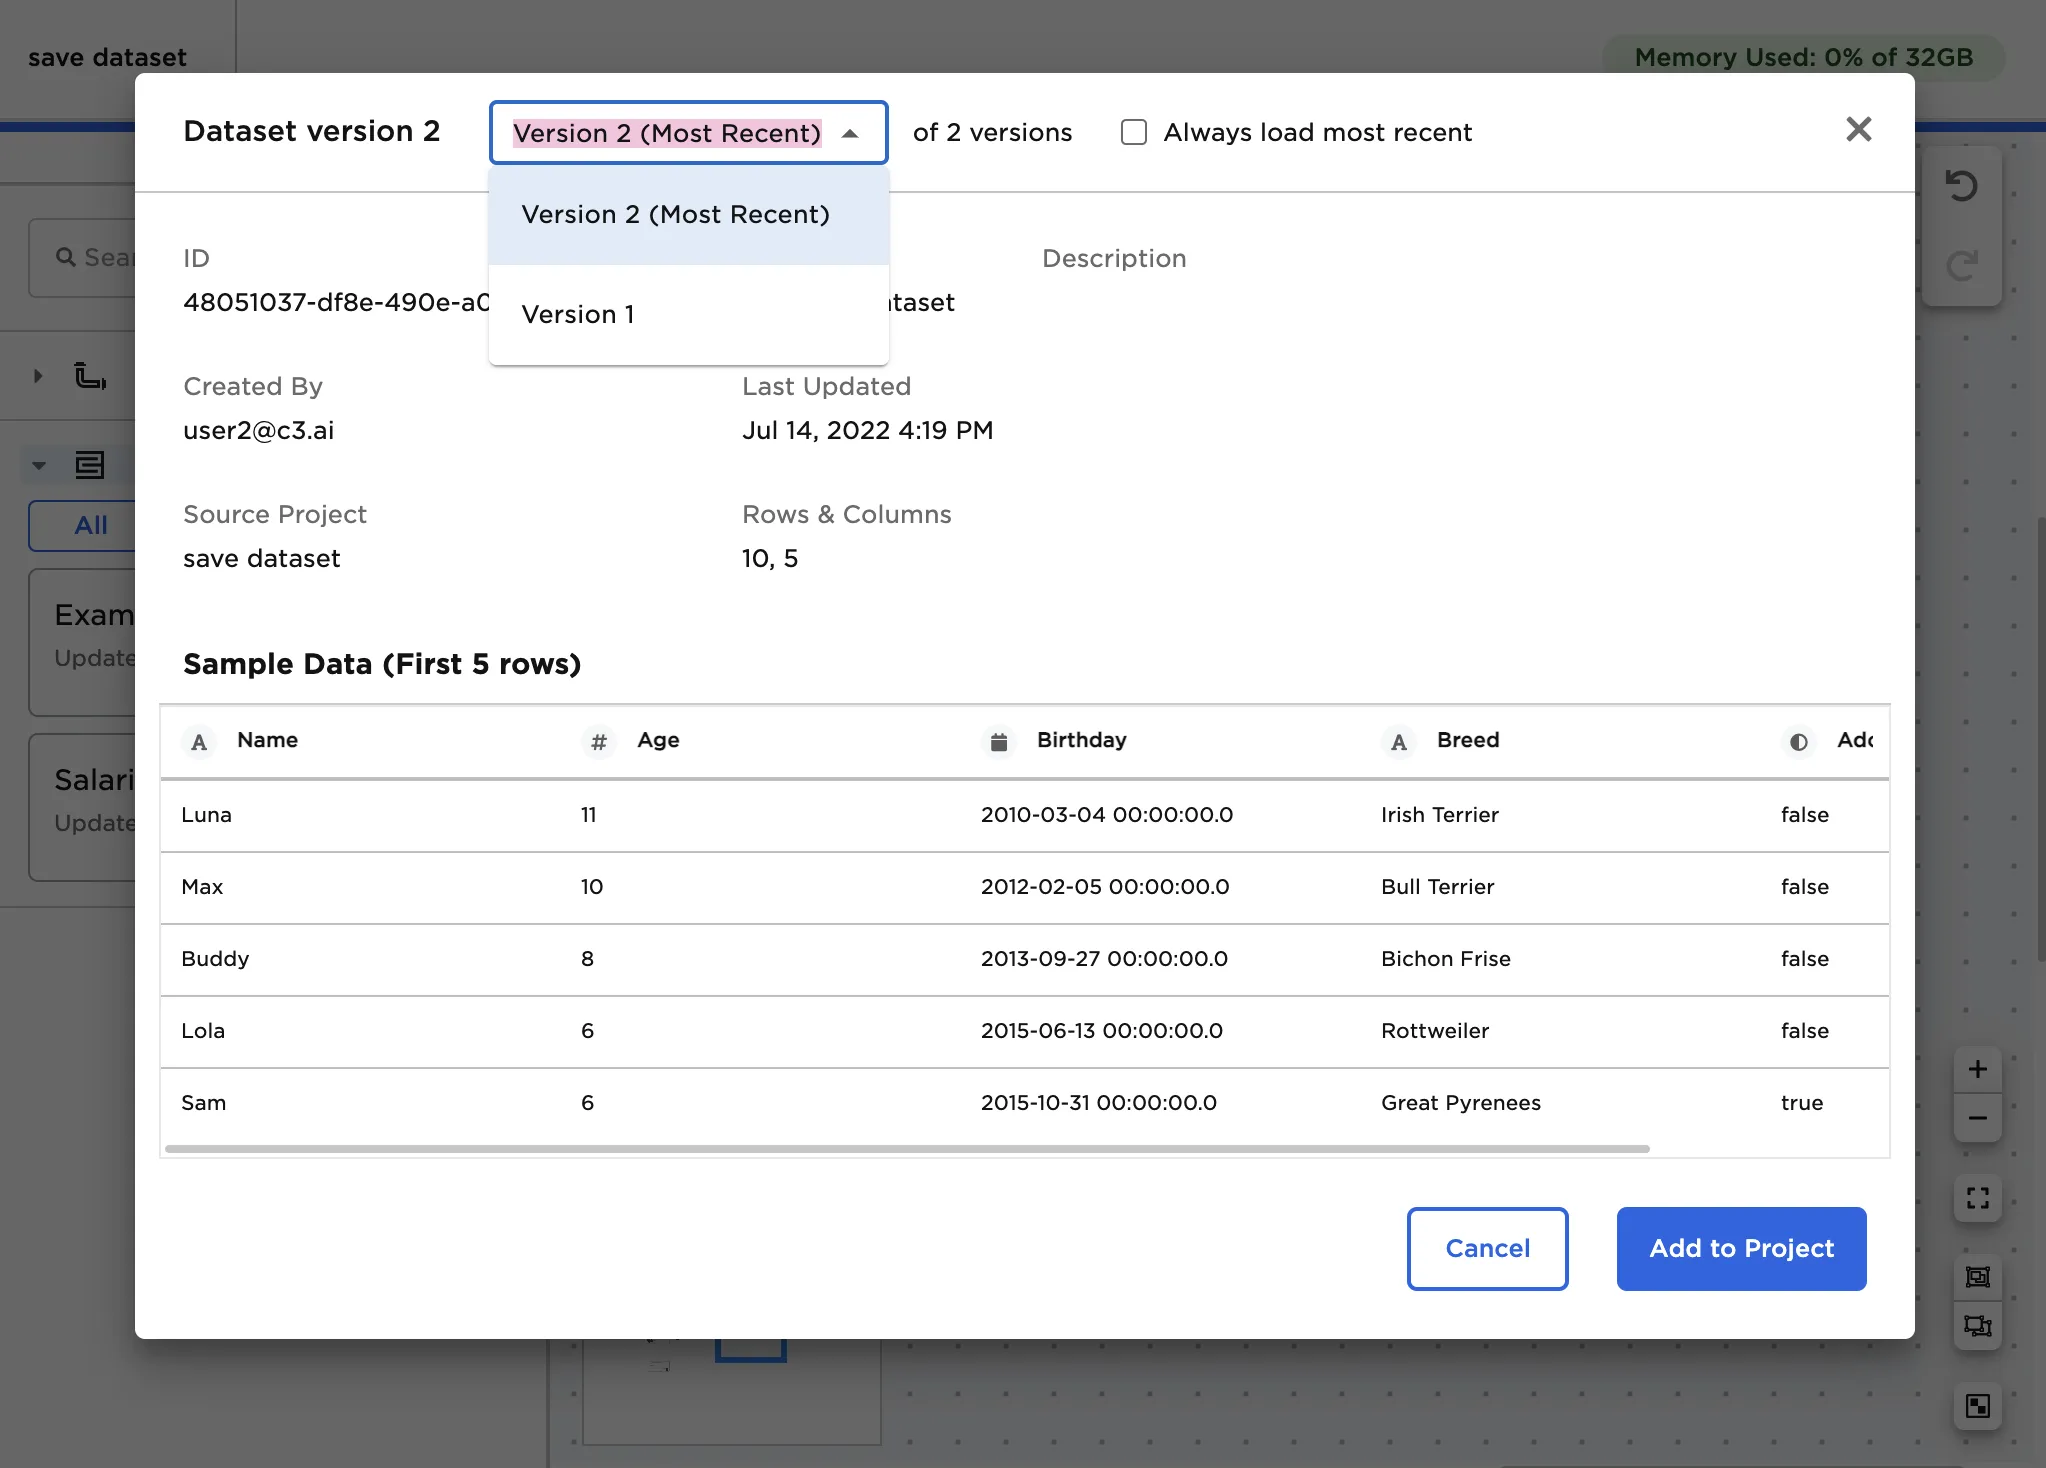Click Add to Project button
Viewport: 2046px width, 1468px height.
pos(1741,1248)
